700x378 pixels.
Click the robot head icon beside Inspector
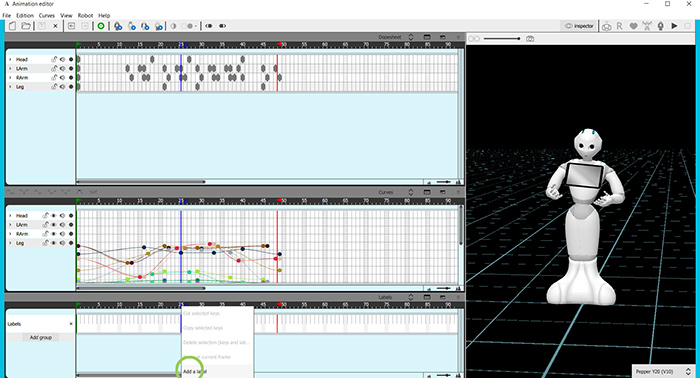[606, 26]
